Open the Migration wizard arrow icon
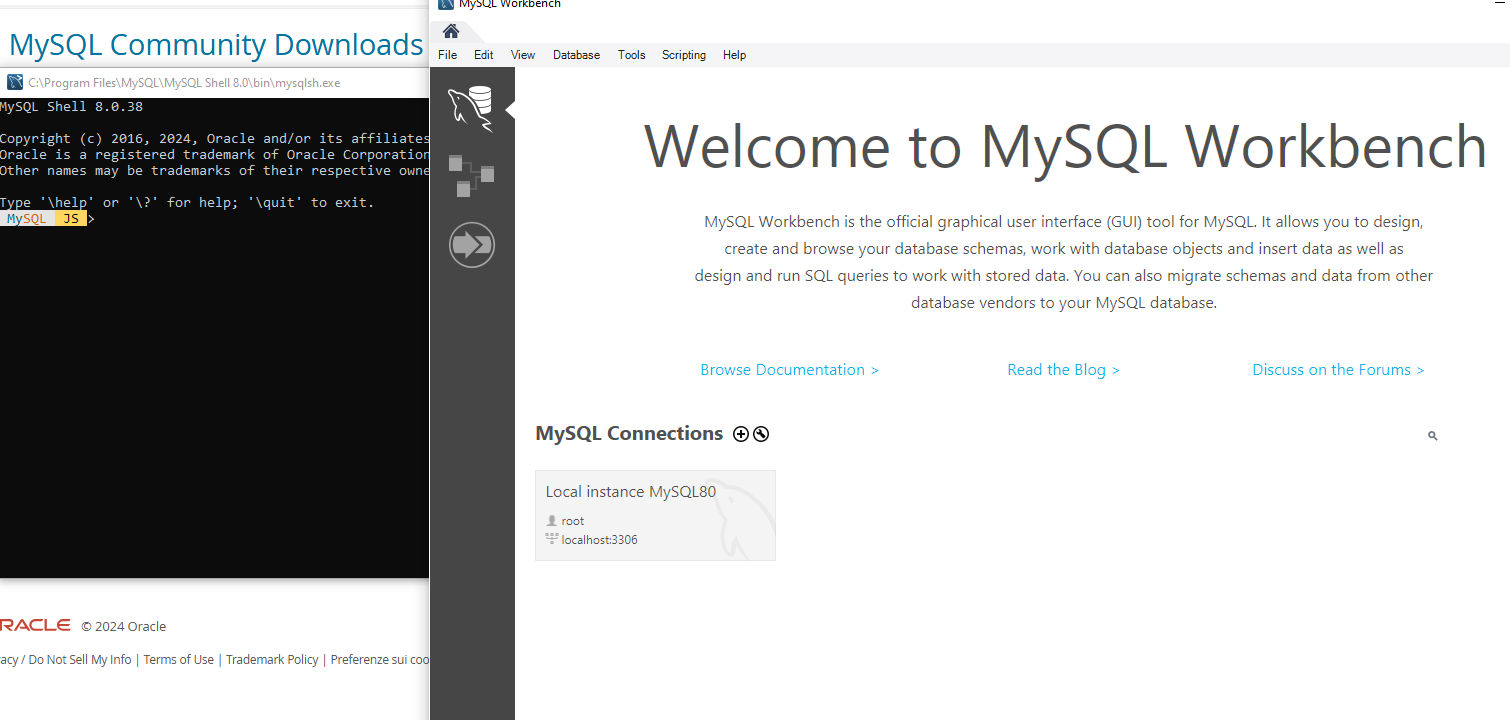The image size is (1510, 720). coord(471,244)
